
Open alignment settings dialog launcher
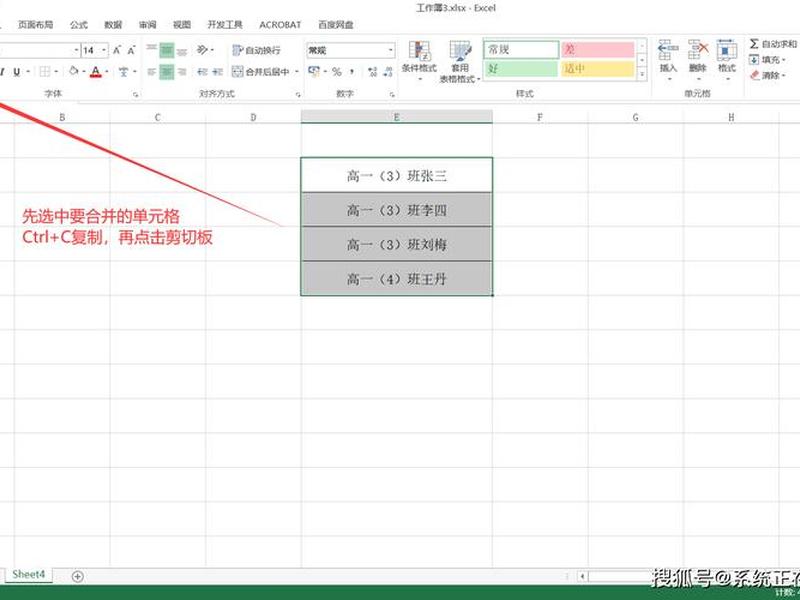pyautogui.click(x=298, y=94)
